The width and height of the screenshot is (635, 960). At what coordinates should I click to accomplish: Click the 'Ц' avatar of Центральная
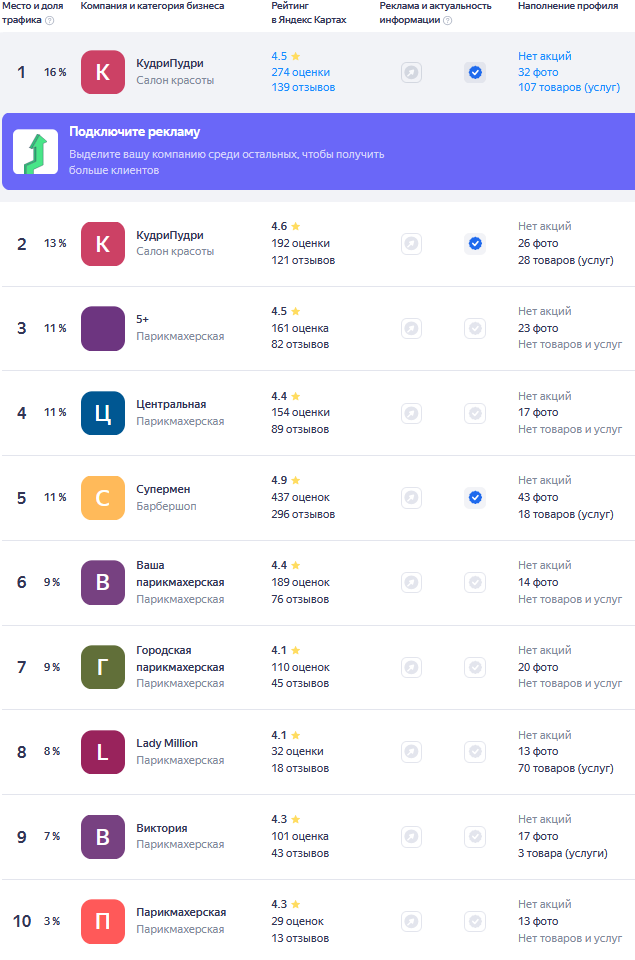click(x=103, y=413)
